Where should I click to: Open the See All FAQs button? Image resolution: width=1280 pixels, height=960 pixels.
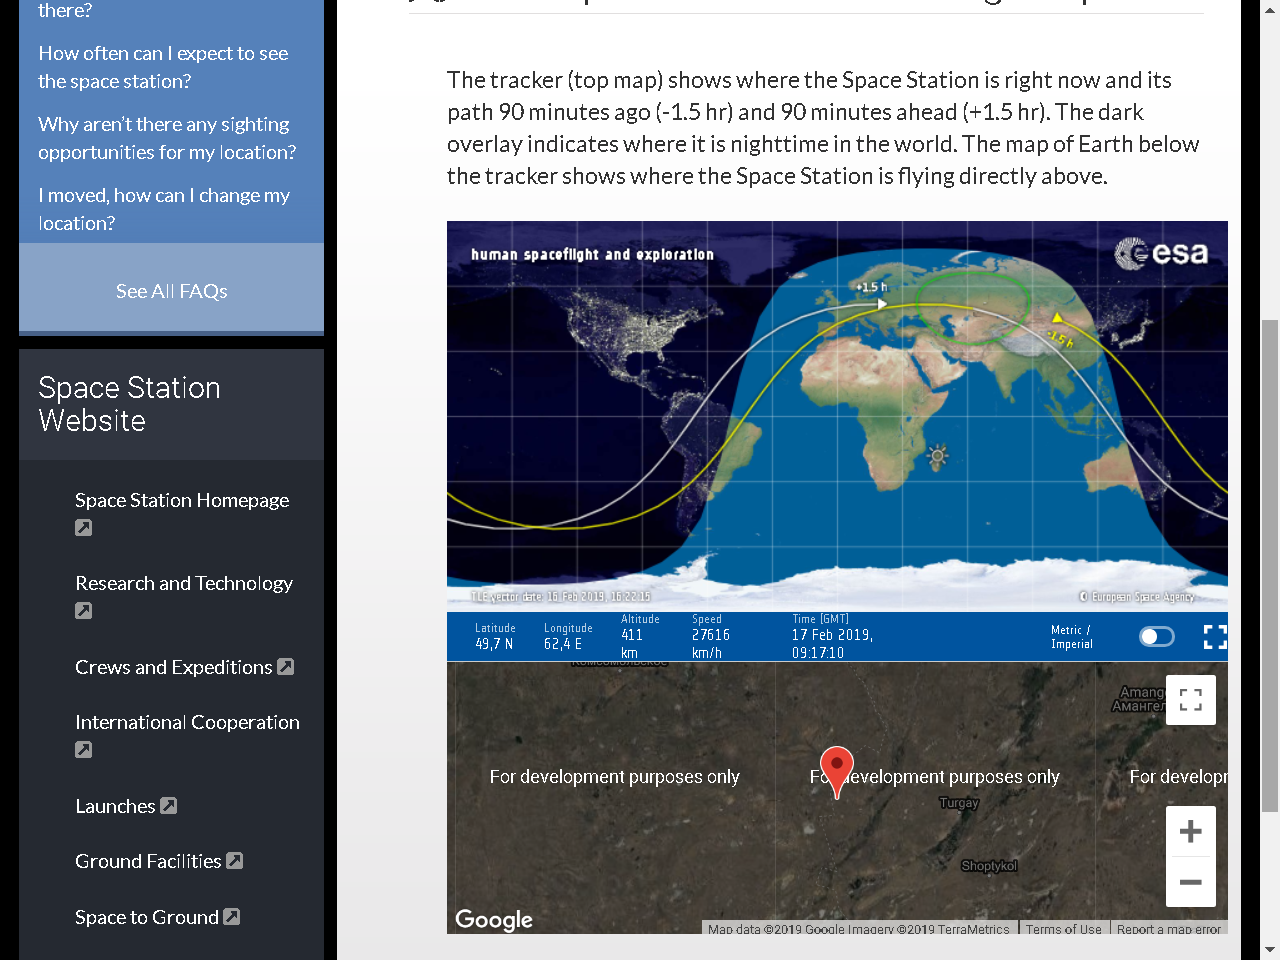(171, 291)
